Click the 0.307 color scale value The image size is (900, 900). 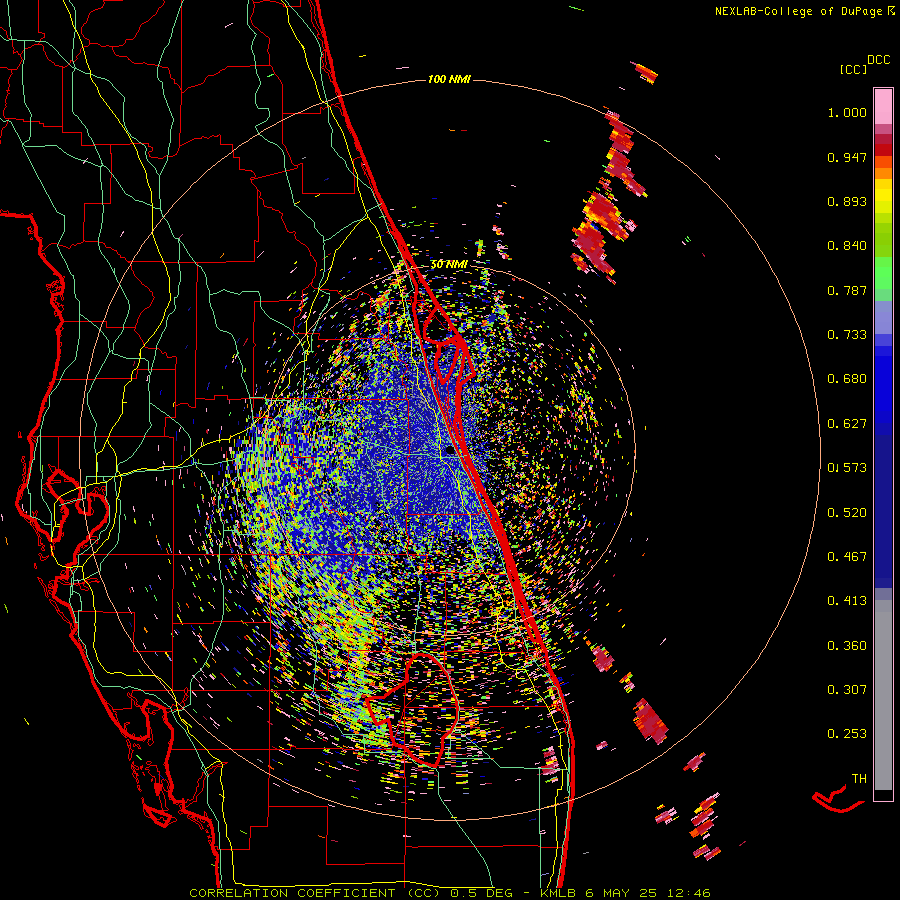coord(847,690)
